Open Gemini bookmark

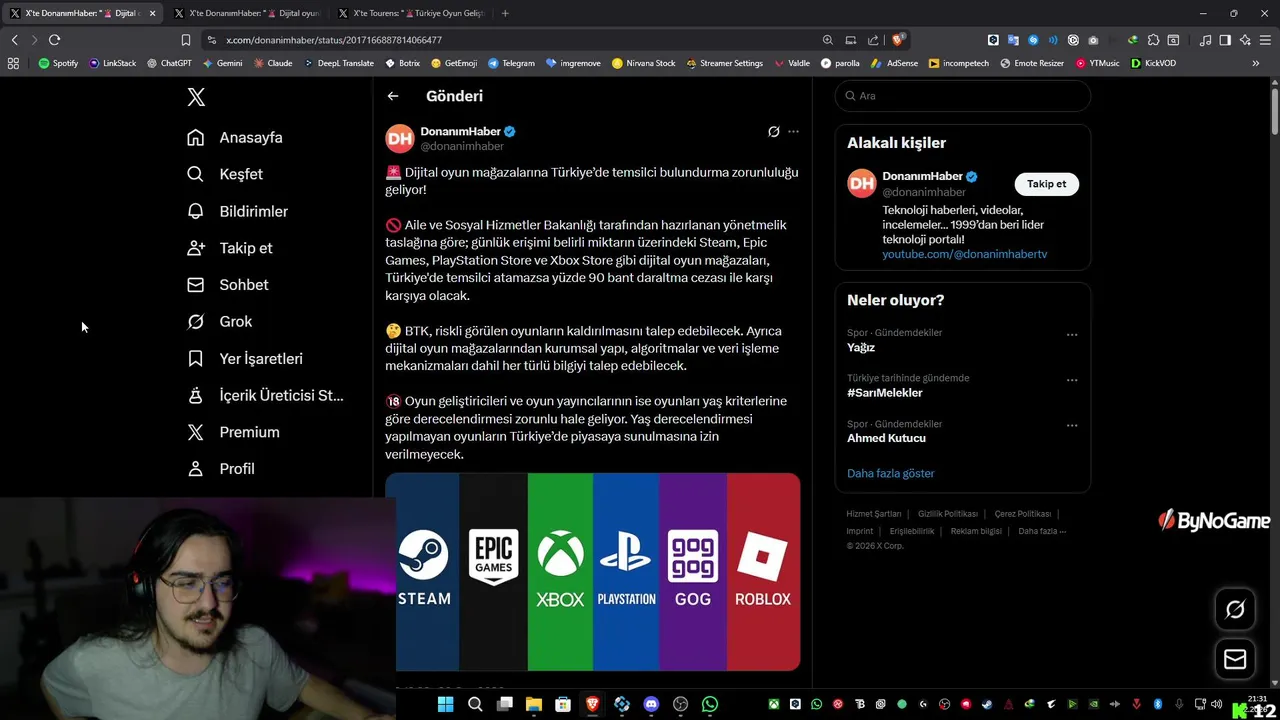(x=222, y=63)
